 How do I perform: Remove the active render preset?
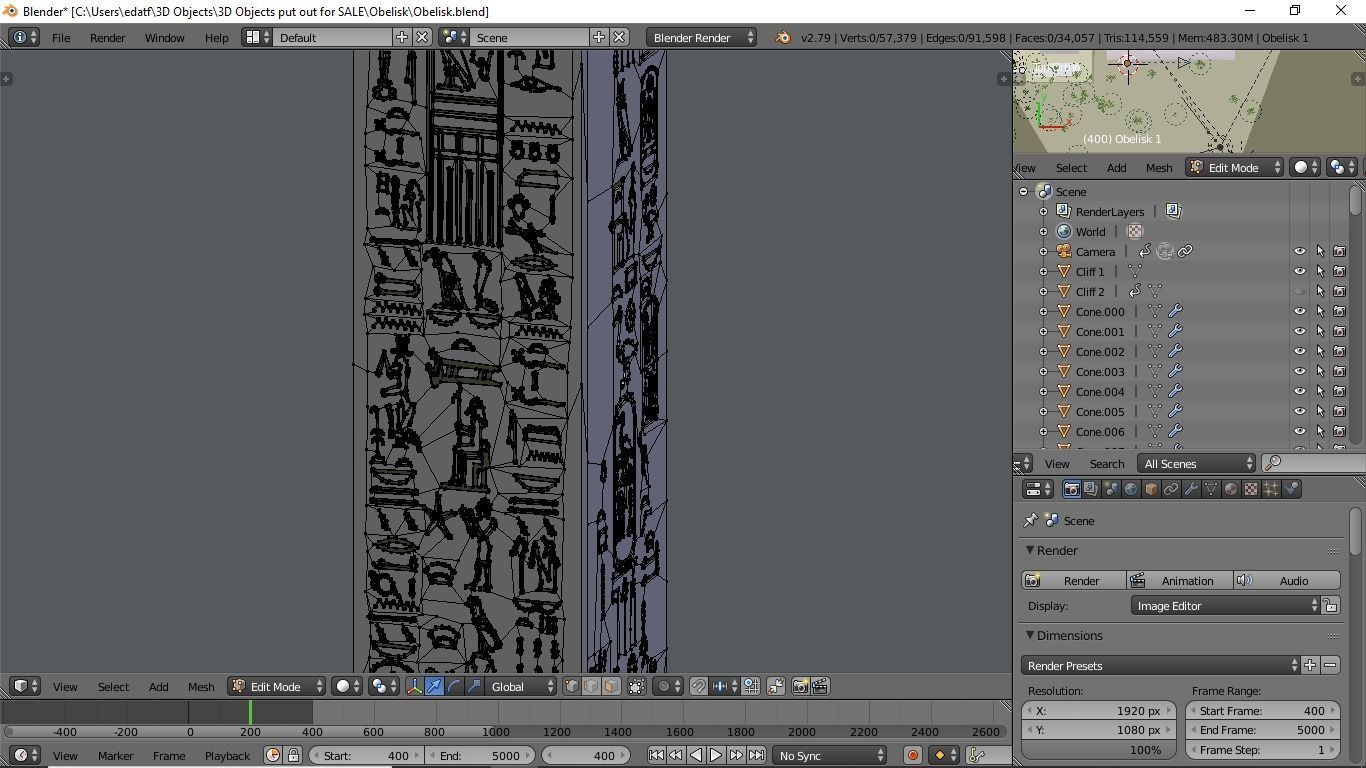tap(1330, 665)
